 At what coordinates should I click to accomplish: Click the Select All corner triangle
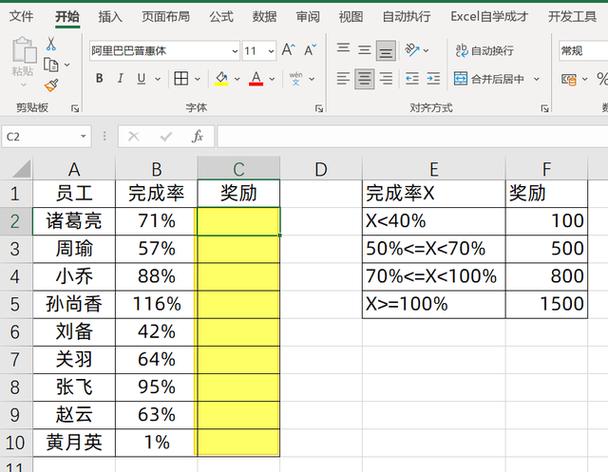click(21, 169)
